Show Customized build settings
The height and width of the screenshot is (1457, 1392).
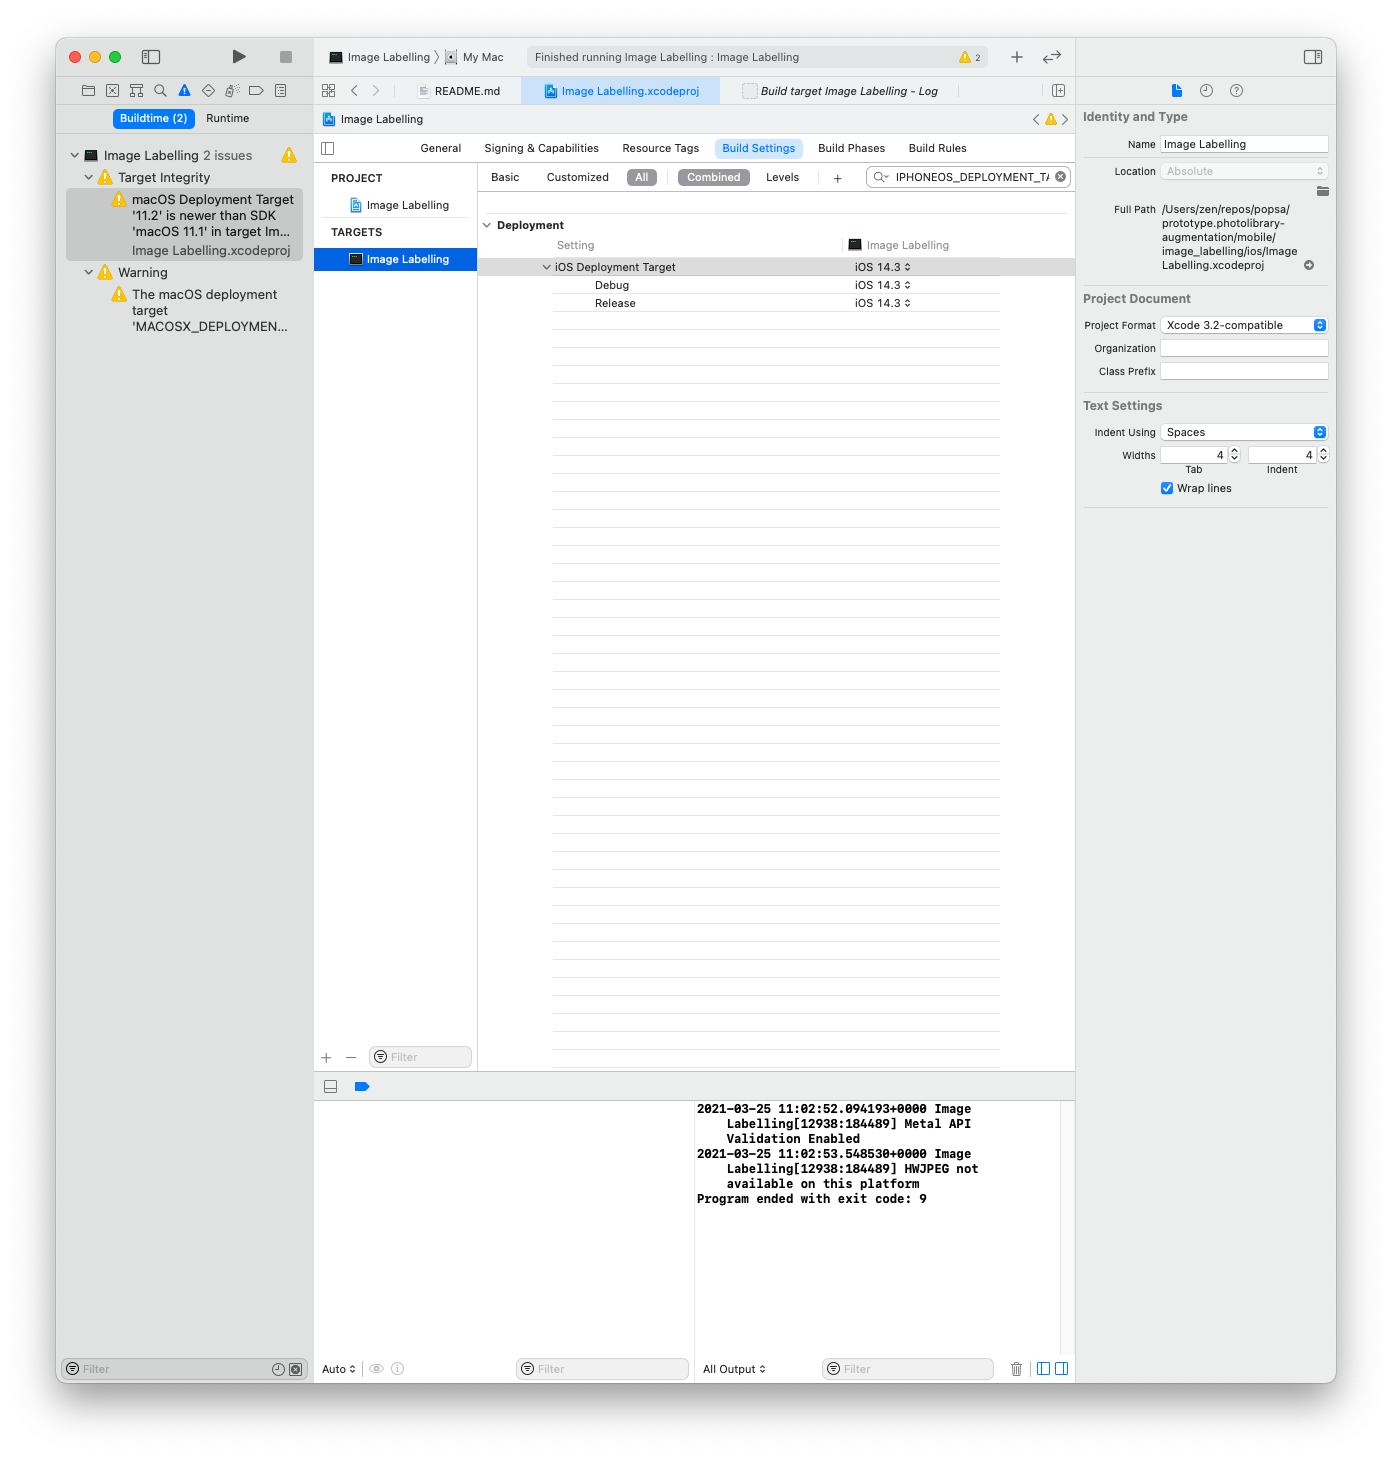(x=578, y=177)
